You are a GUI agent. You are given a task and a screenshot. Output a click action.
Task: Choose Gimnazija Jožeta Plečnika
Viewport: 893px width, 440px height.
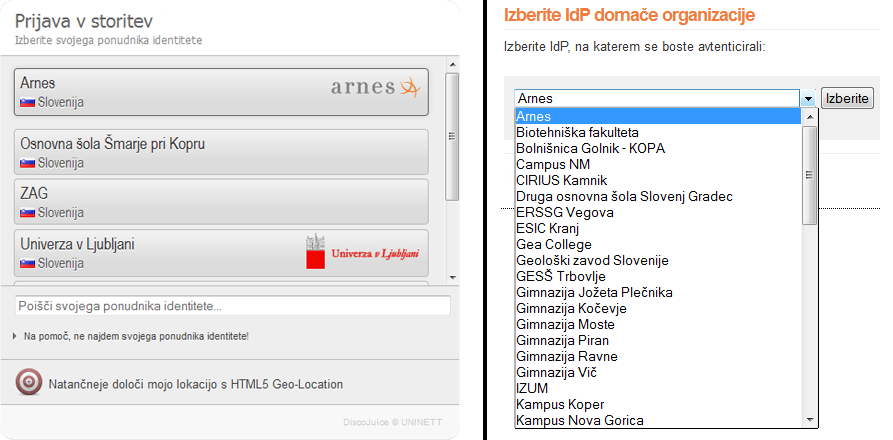click(x=658, y=292)
